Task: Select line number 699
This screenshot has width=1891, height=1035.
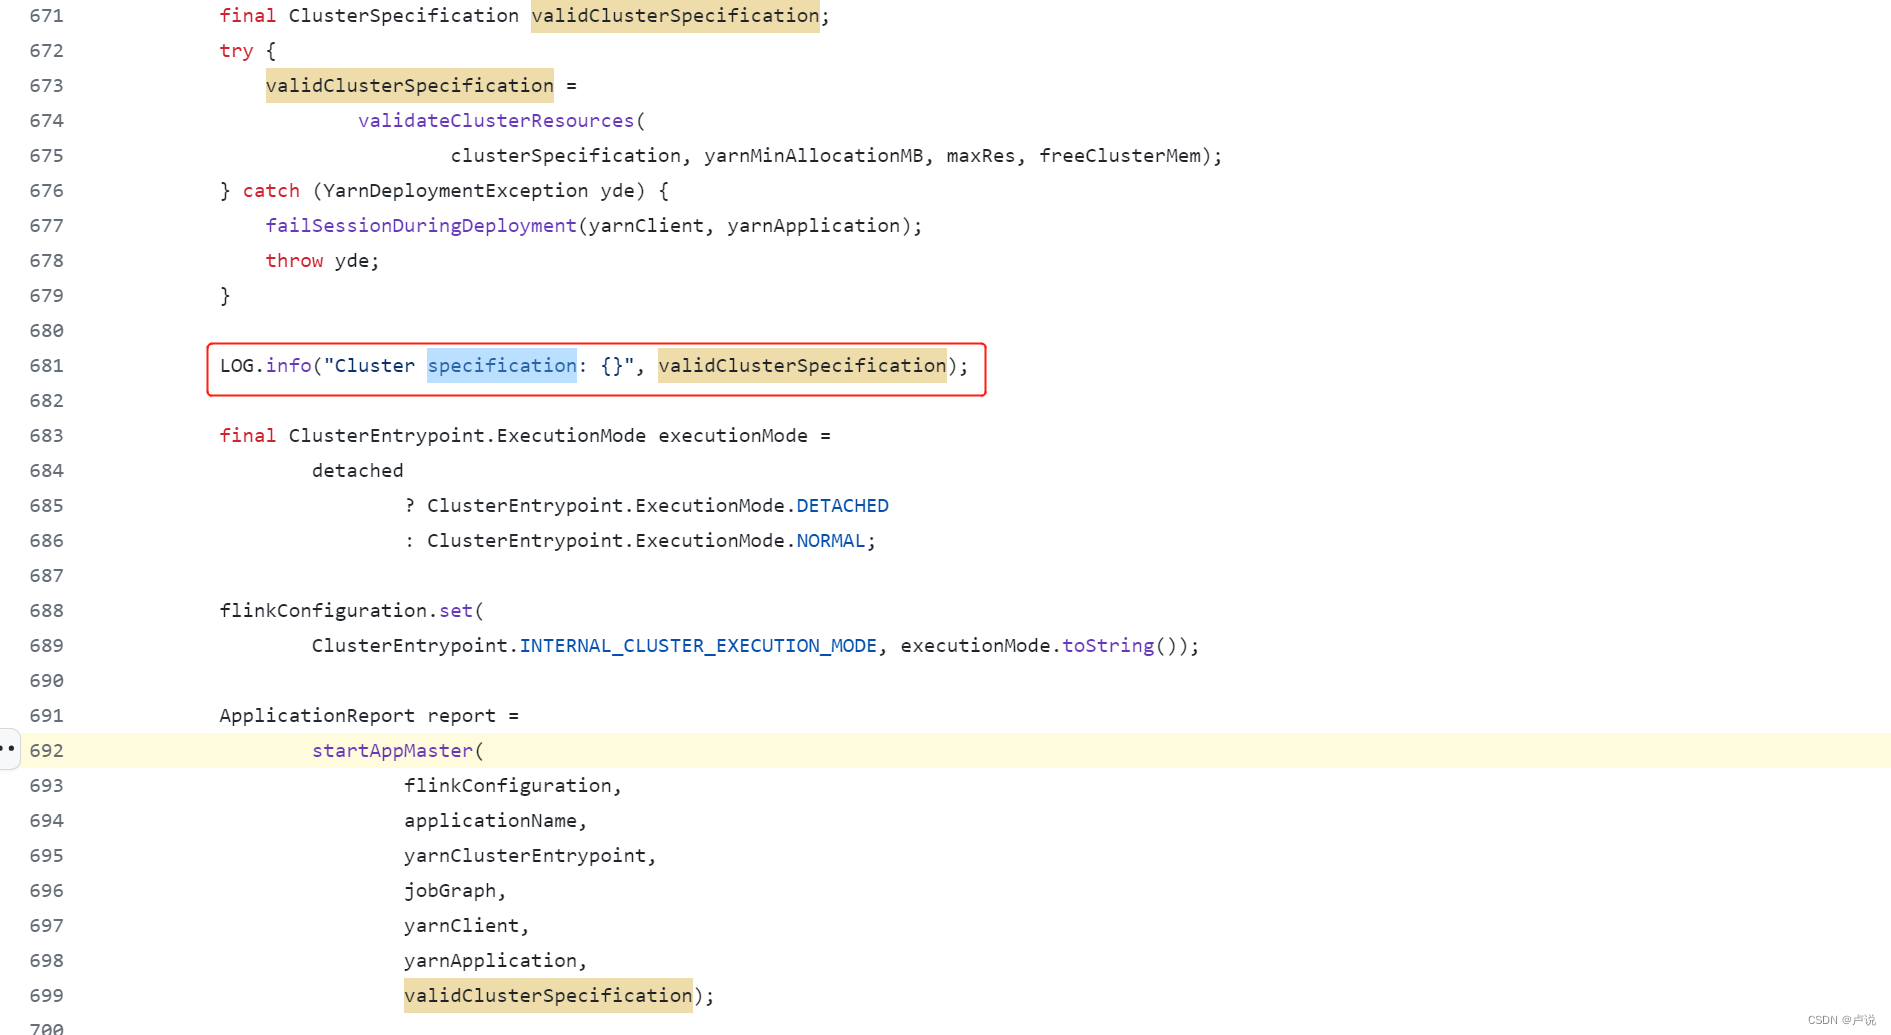Action: [x=46, y=996]
